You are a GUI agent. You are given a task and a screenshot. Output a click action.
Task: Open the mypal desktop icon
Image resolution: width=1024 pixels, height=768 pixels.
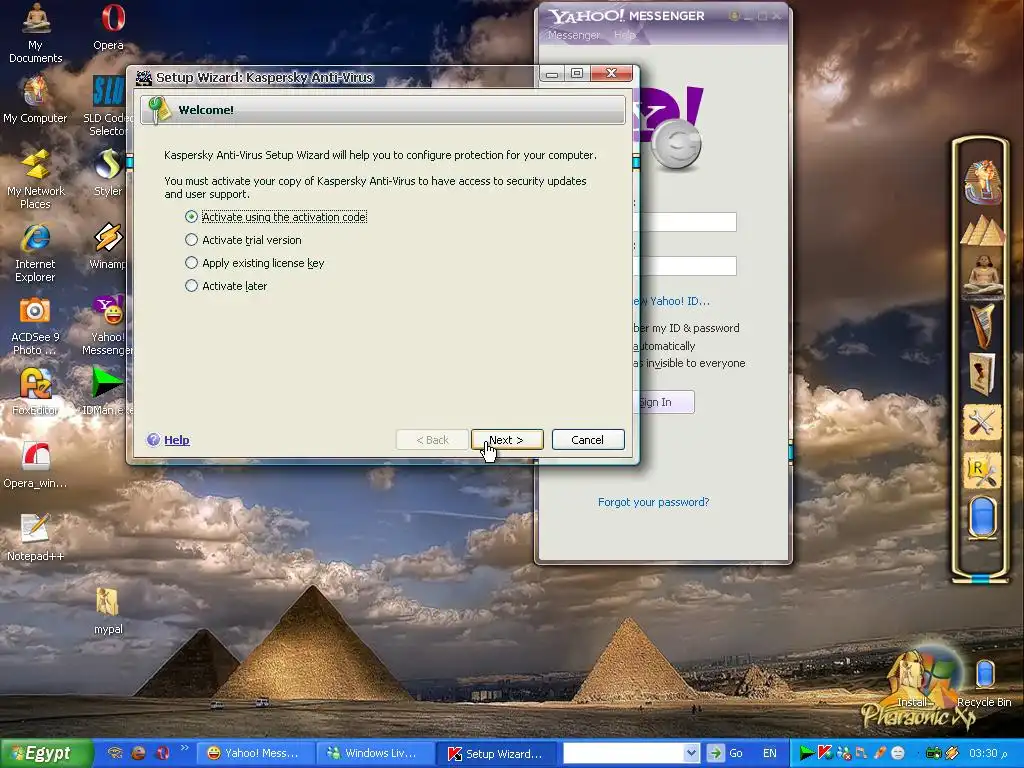[x=108, y=611]
